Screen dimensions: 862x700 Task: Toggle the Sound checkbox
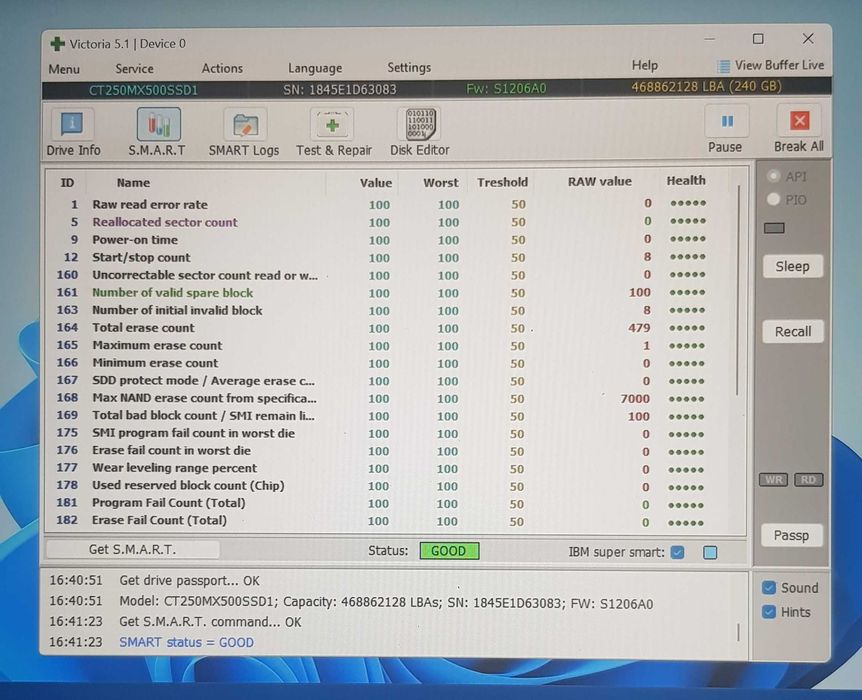[769, 588]
